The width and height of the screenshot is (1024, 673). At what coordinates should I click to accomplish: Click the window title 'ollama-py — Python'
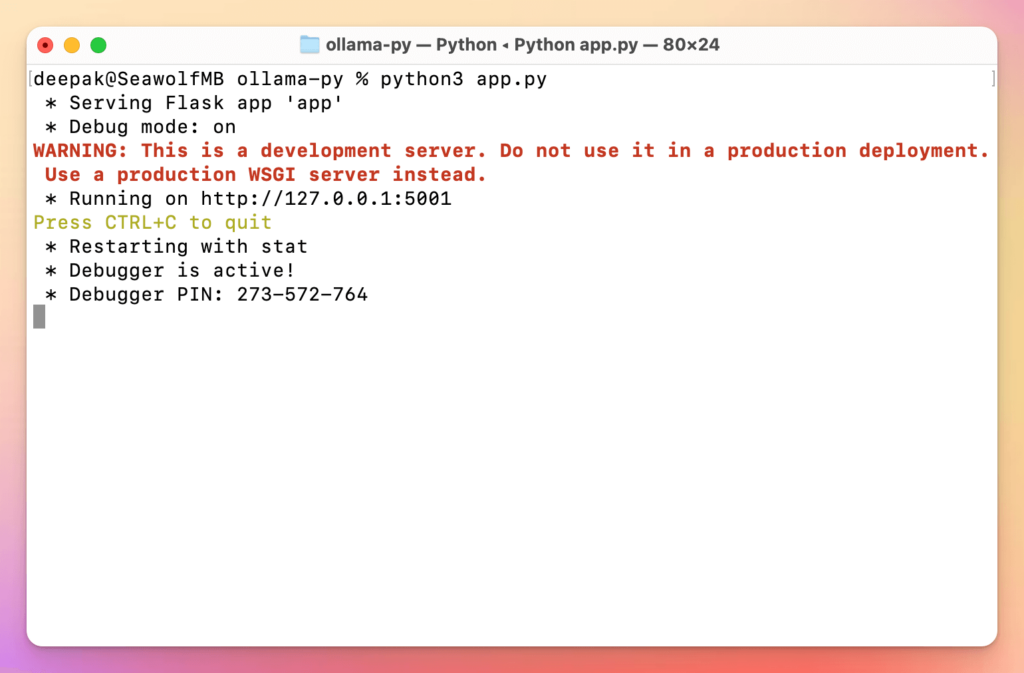pos(411,45)
